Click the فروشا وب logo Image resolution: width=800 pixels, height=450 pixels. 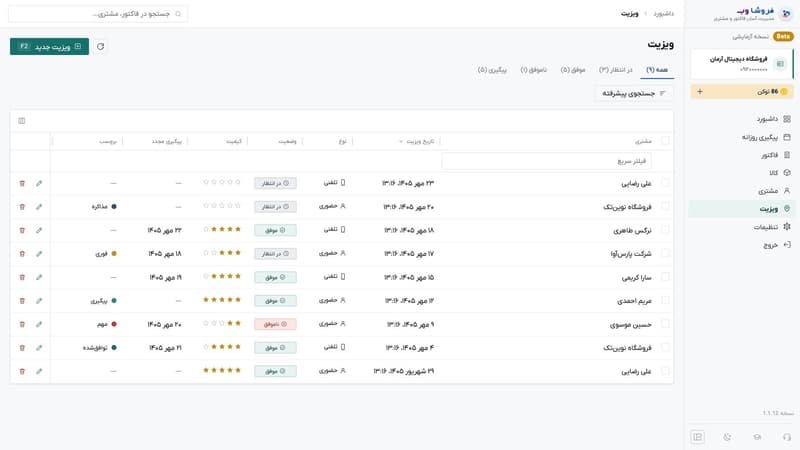754,13
